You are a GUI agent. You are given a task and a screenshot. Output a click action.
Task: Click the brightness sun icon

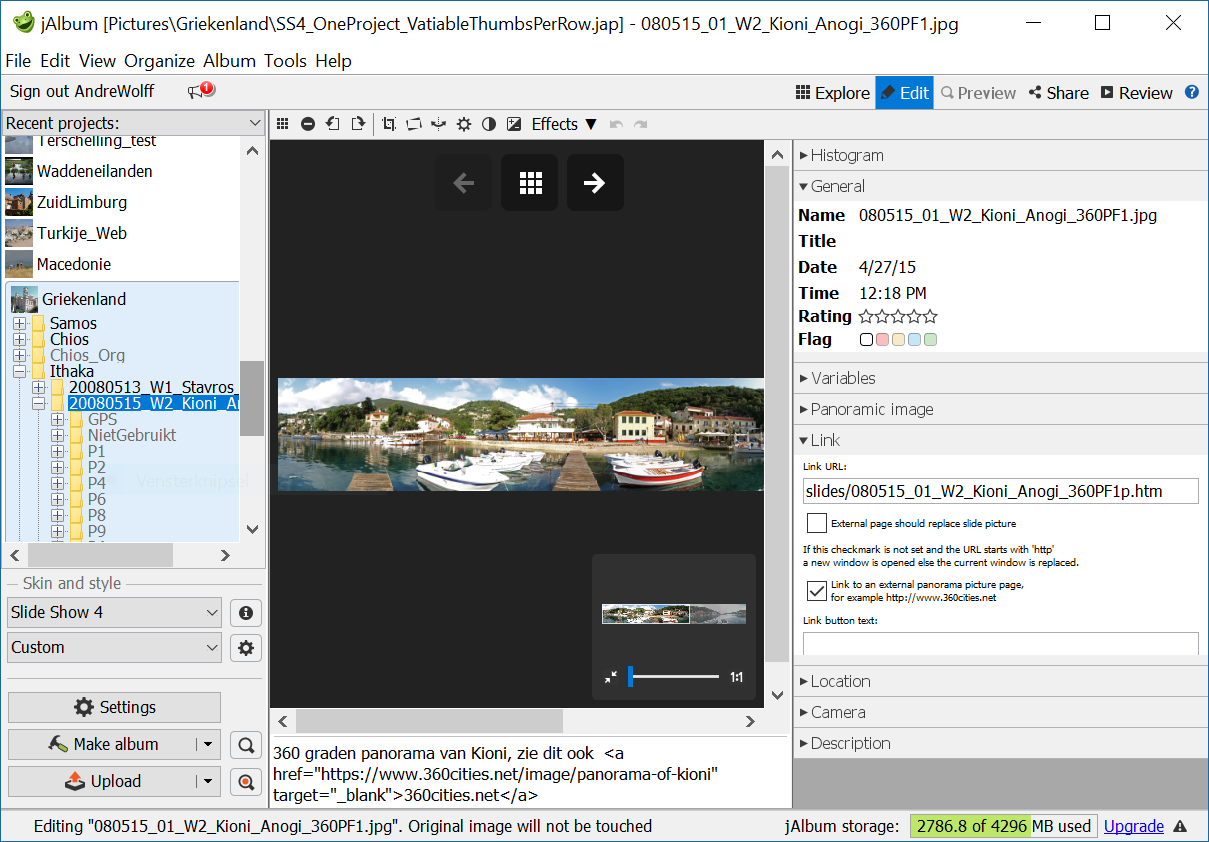(464, 124)
